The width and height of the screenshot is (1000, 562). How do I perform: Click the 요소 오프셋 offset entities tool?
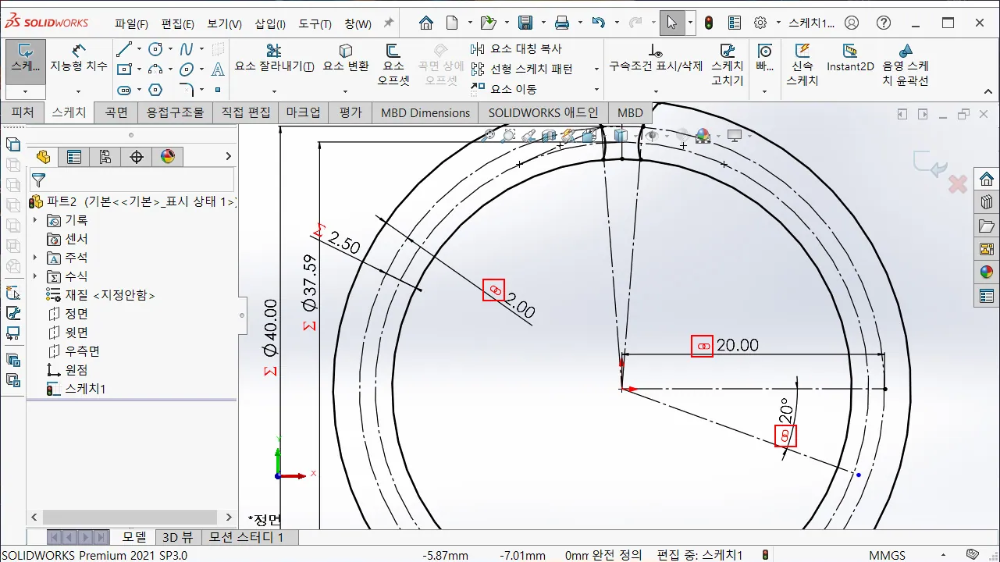pyautogui.click(x=393, y=64)
